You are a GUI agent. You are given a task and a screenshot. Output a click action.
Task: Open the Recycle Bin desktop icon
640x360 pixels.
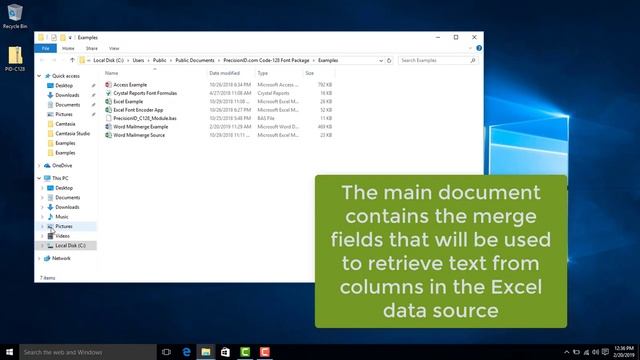pyautogui.click(x=15, y=16)
